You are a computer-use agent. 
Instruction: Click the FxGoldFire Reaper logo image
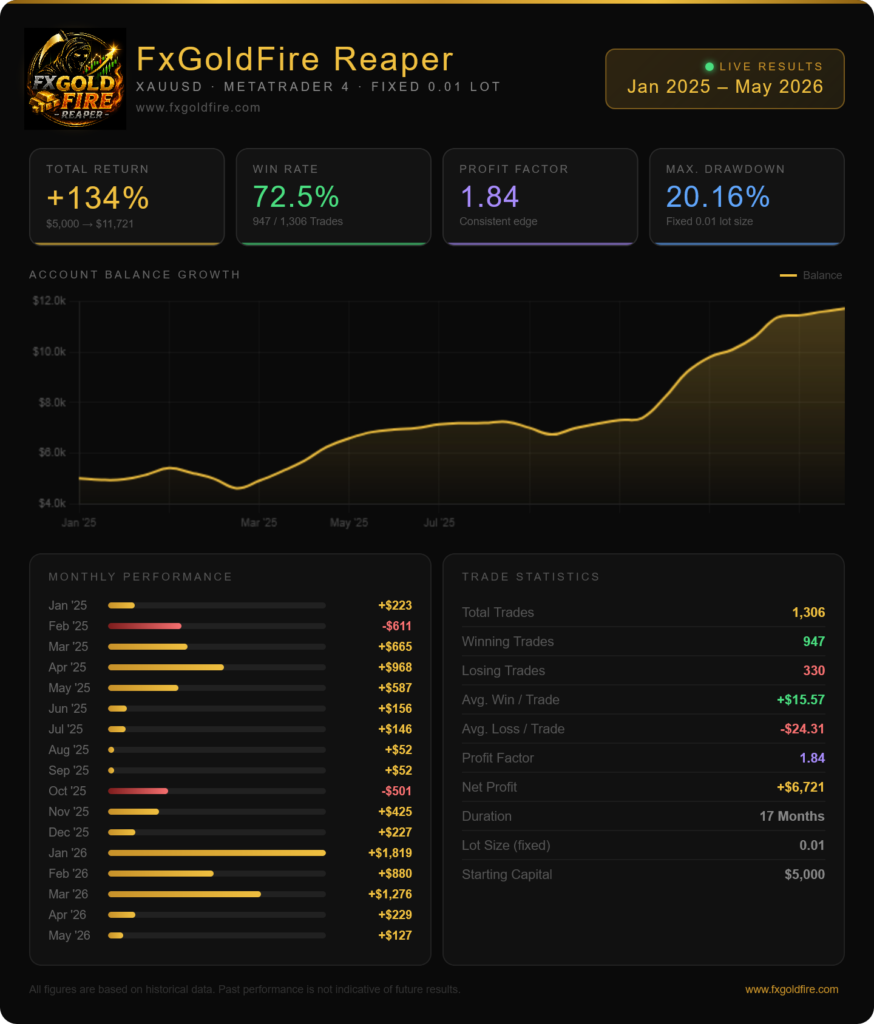pos(75,78)
